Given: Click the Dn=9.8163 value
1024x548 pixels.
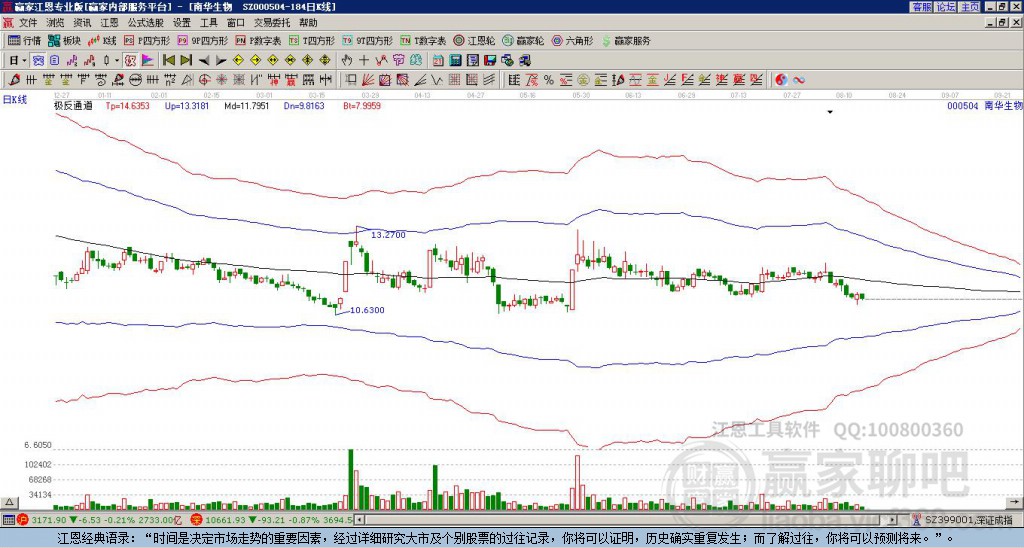Looking at the screenshot, I should [x=304, y=105].
